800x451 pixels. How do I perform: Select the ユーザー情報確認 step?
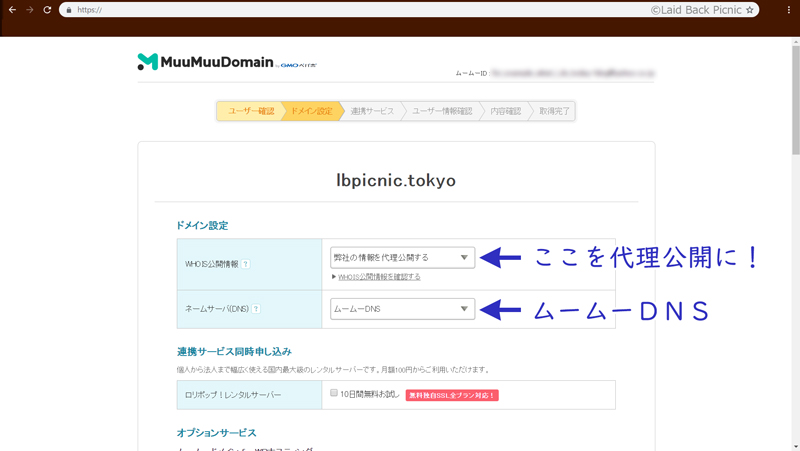[x=442, y=111]
